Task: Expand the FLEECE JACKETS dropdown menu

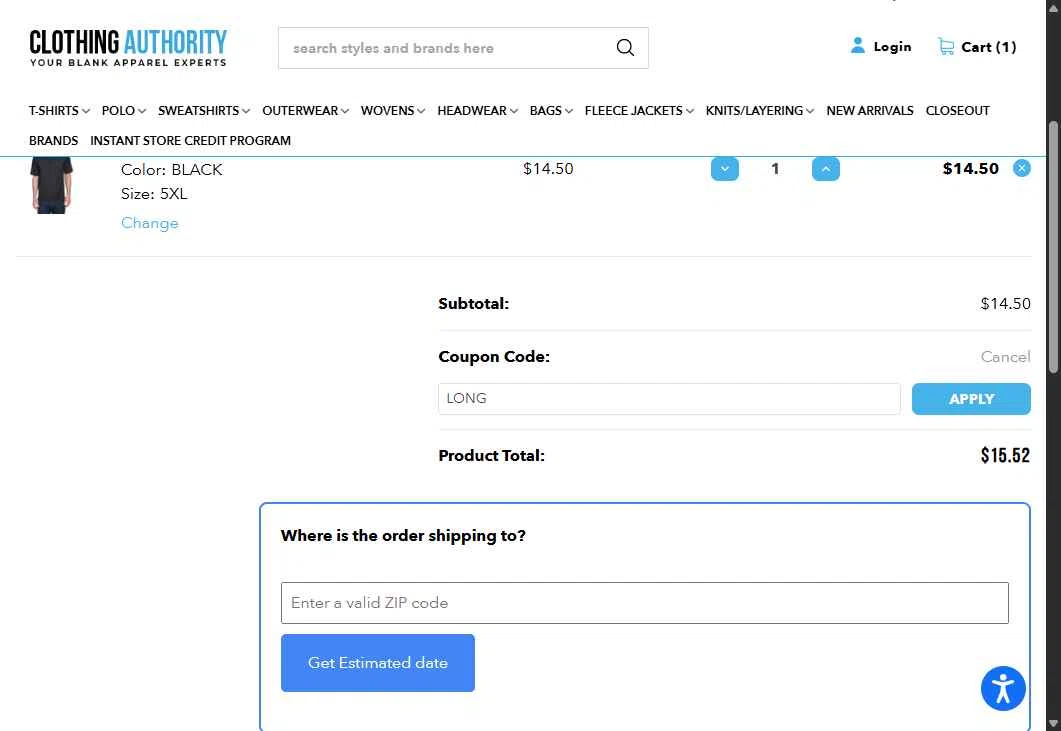Action: pyautogui.click(x=639, y=110)
